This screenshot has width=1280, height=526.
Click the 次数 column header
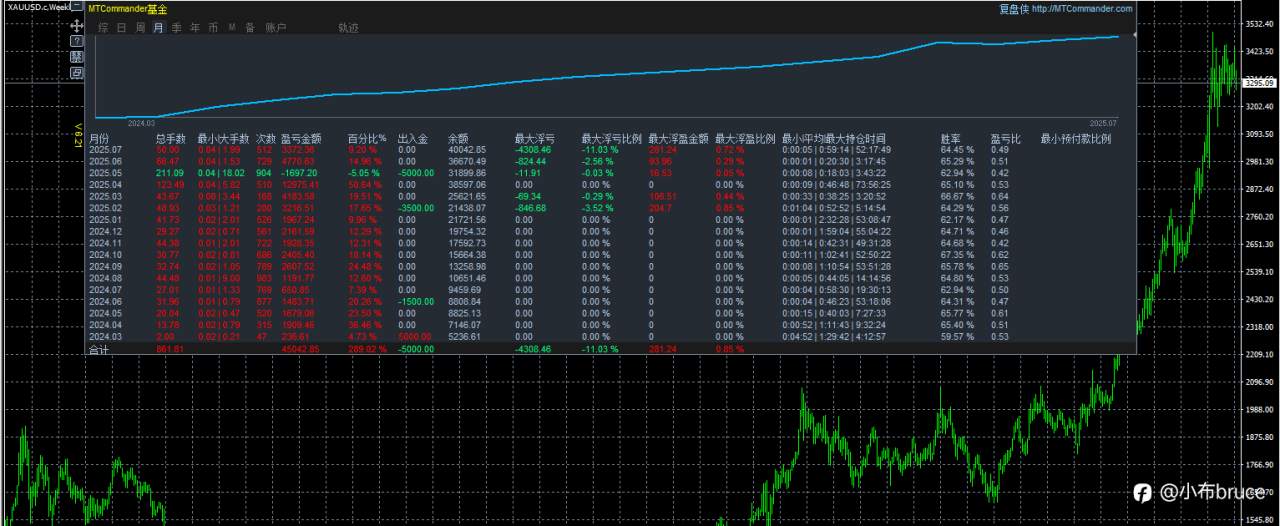pyautogui.click(x=266, y=139)
